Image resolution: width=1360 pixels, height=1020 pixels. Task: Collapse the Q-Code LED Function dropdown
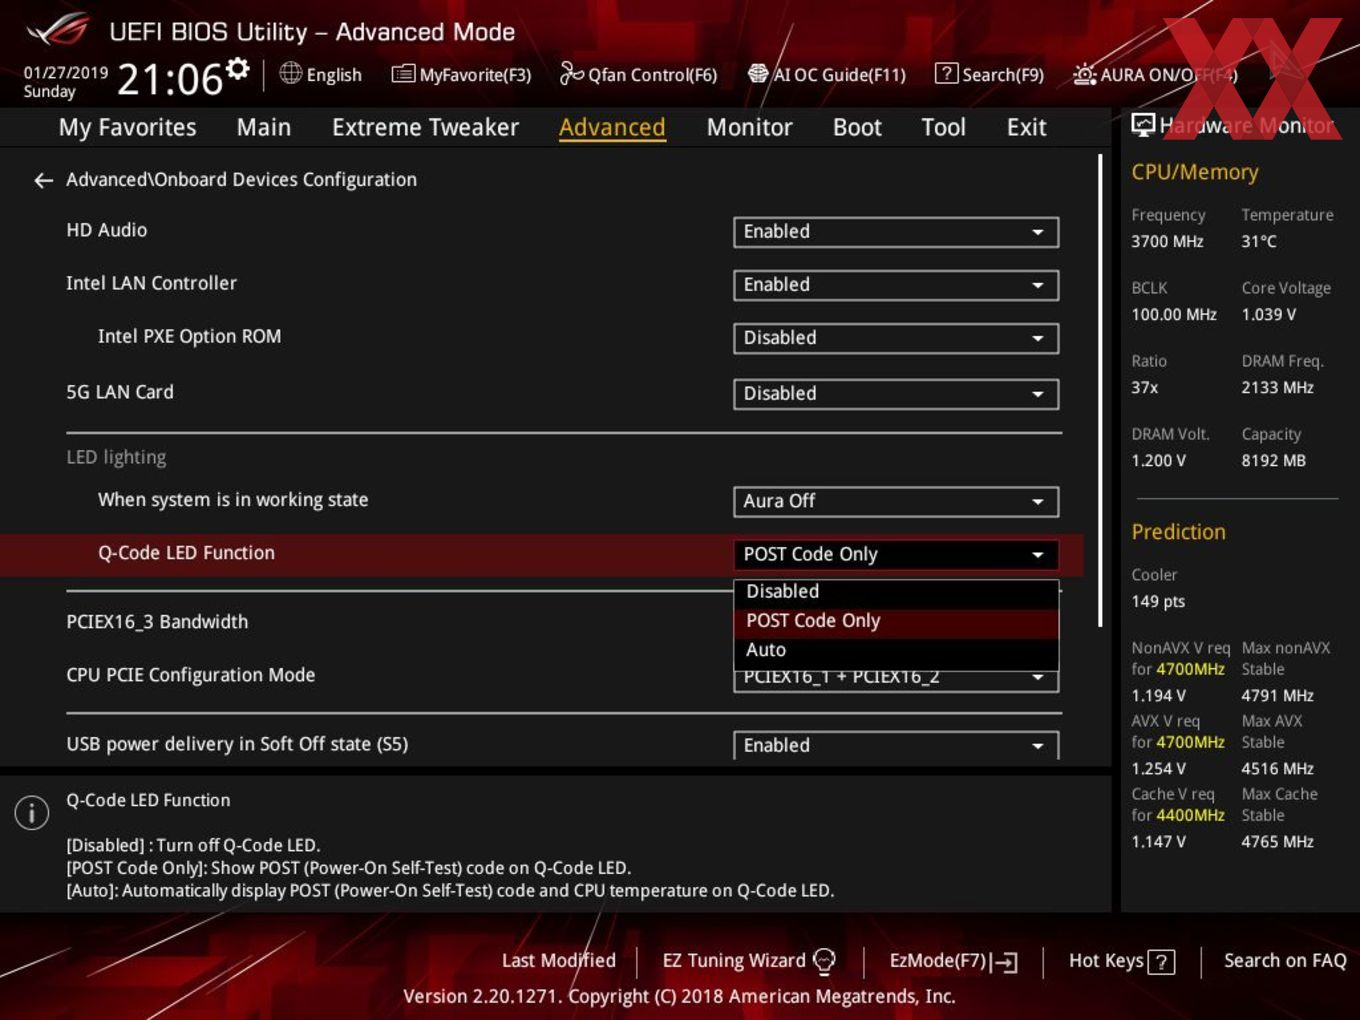tap(896, 555)
